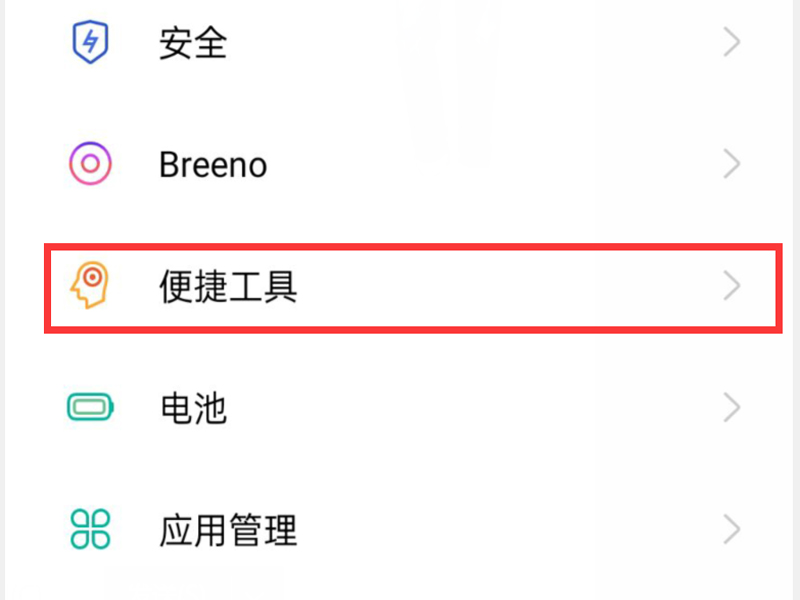
Task: Click the arrow beside 电池
Action: tap(732, 408)
